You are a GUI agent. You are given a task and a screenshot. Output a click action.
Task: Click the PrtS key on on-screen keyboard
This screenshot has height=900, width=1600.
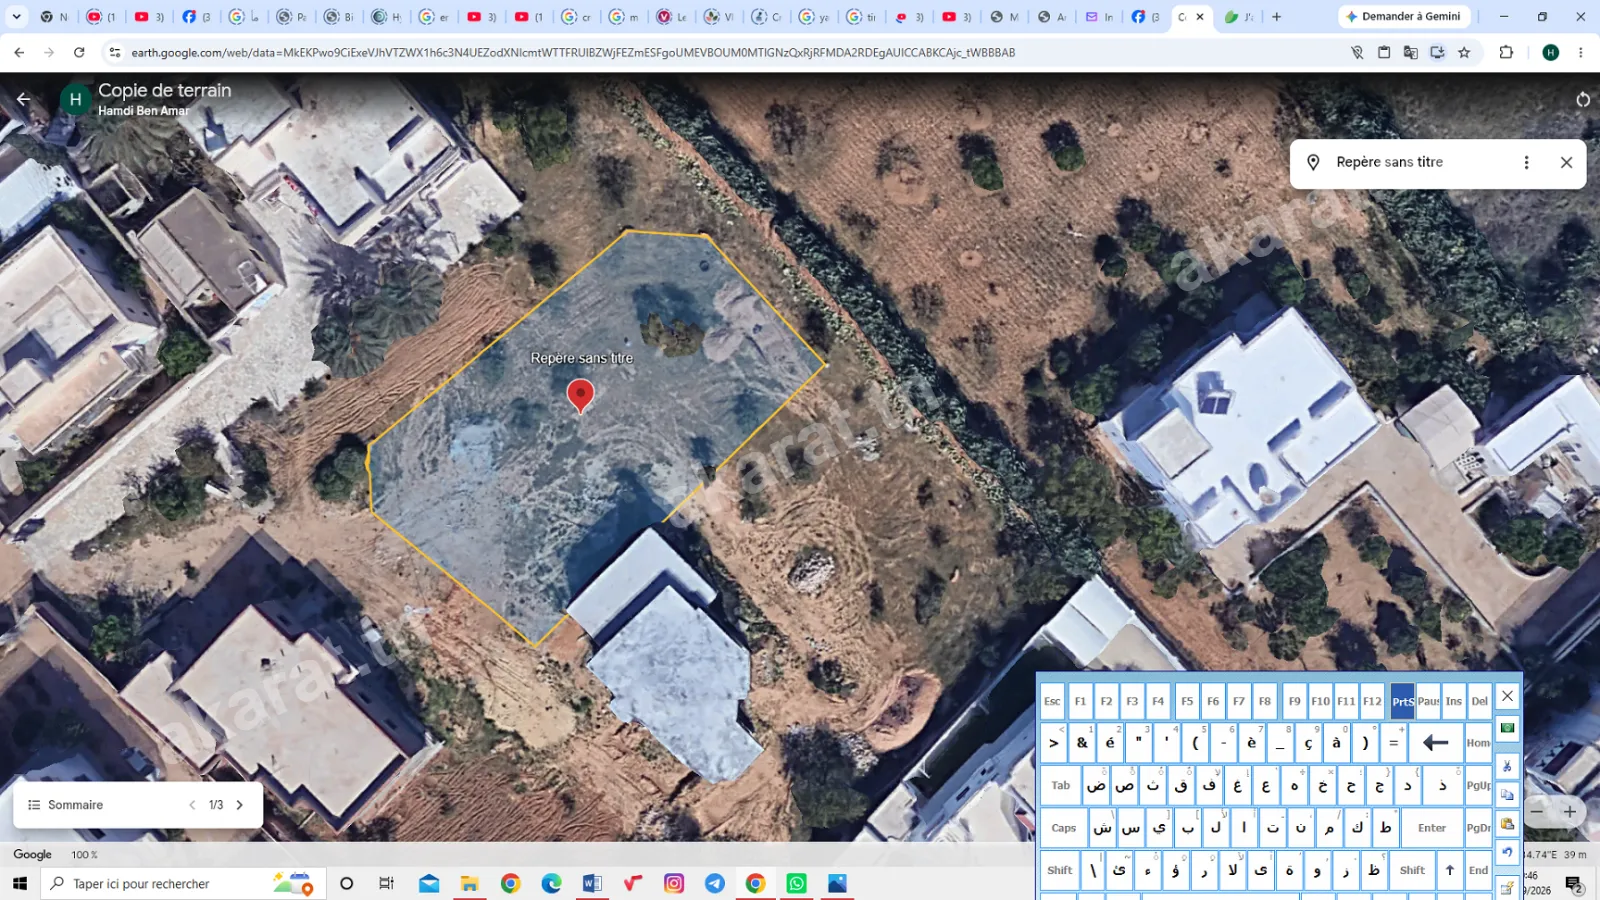[1402, 701]
